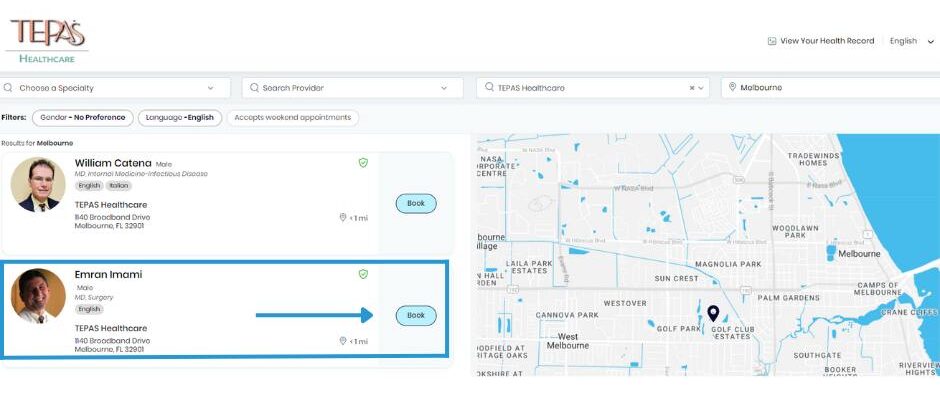Click Palm Gardens label on the map
Screen dimensions: 940x396
coord(788,298)
